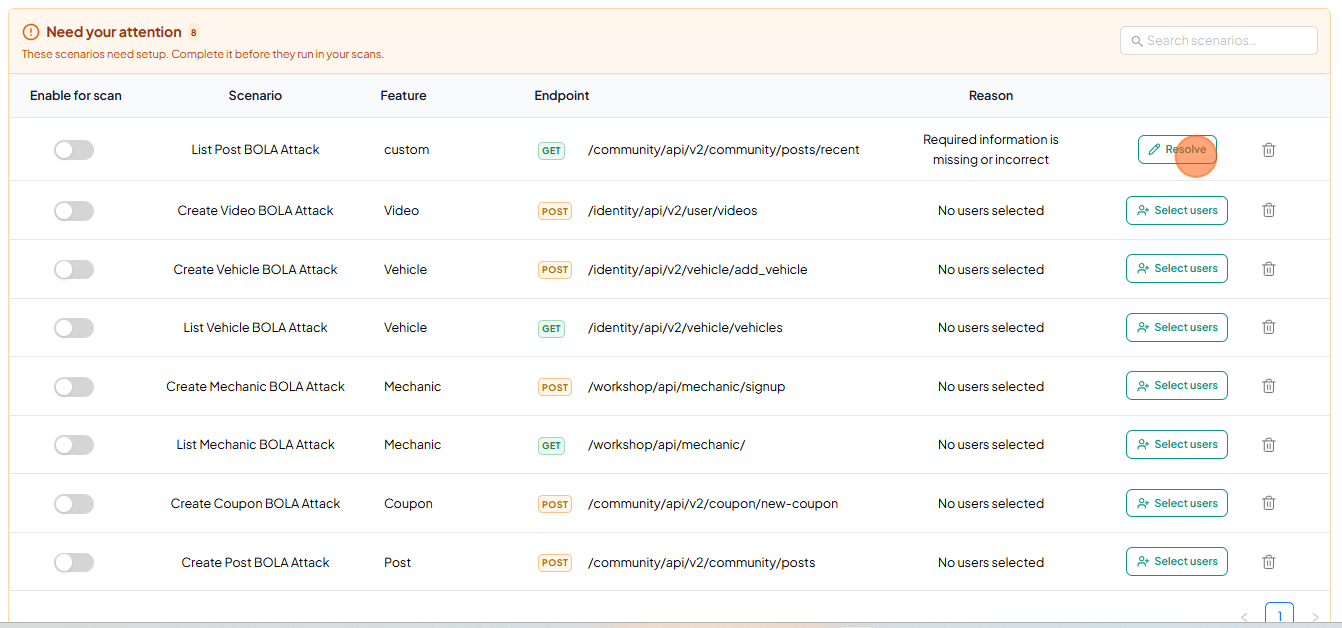Click trash icon for Create Video BOLA Attack
The width and height of the screenshot is (1342, 628).
pos(1268,211)
